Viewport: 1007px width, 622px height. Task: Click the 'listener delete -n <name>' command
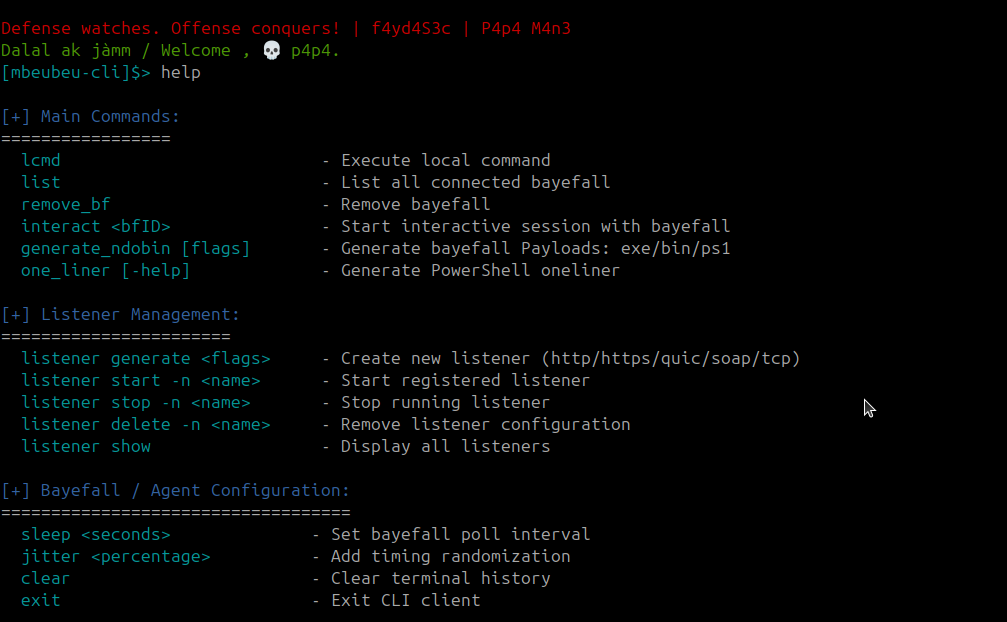tap(146, 424)
